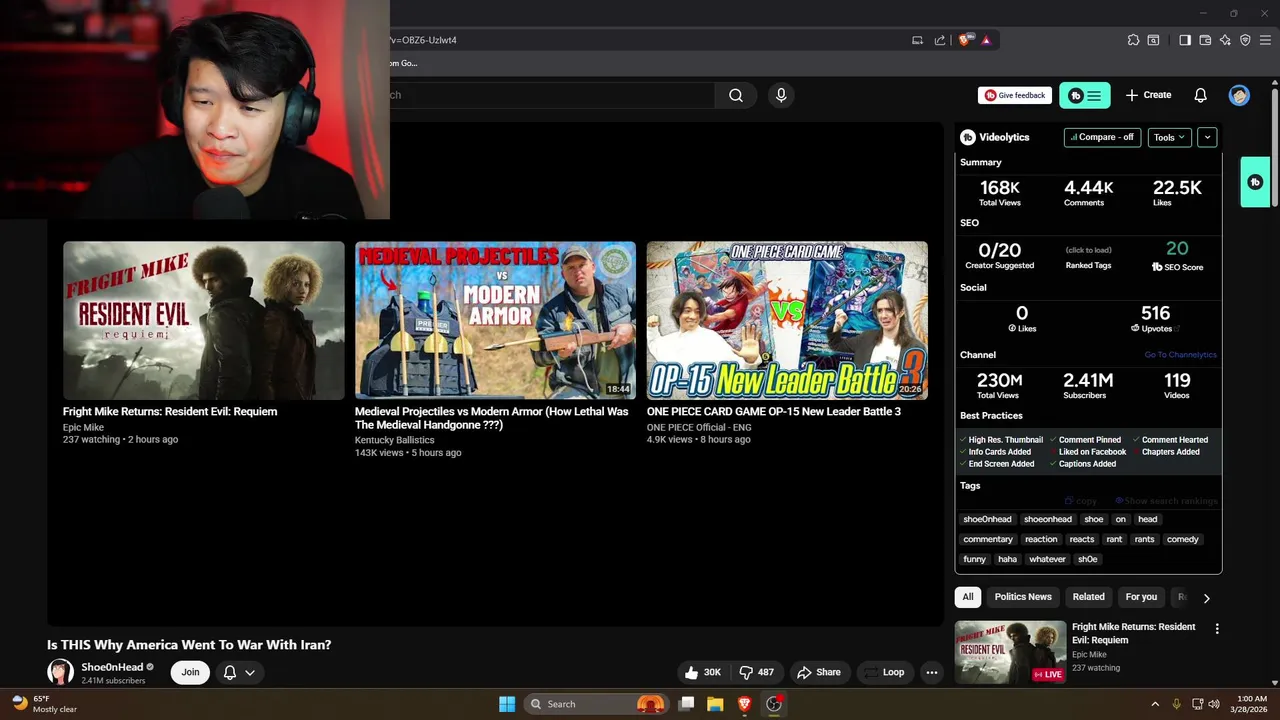
Task: Open Medieval Projectiles vs Modern Armor thumbnail
Action: (x=495, y=320)
